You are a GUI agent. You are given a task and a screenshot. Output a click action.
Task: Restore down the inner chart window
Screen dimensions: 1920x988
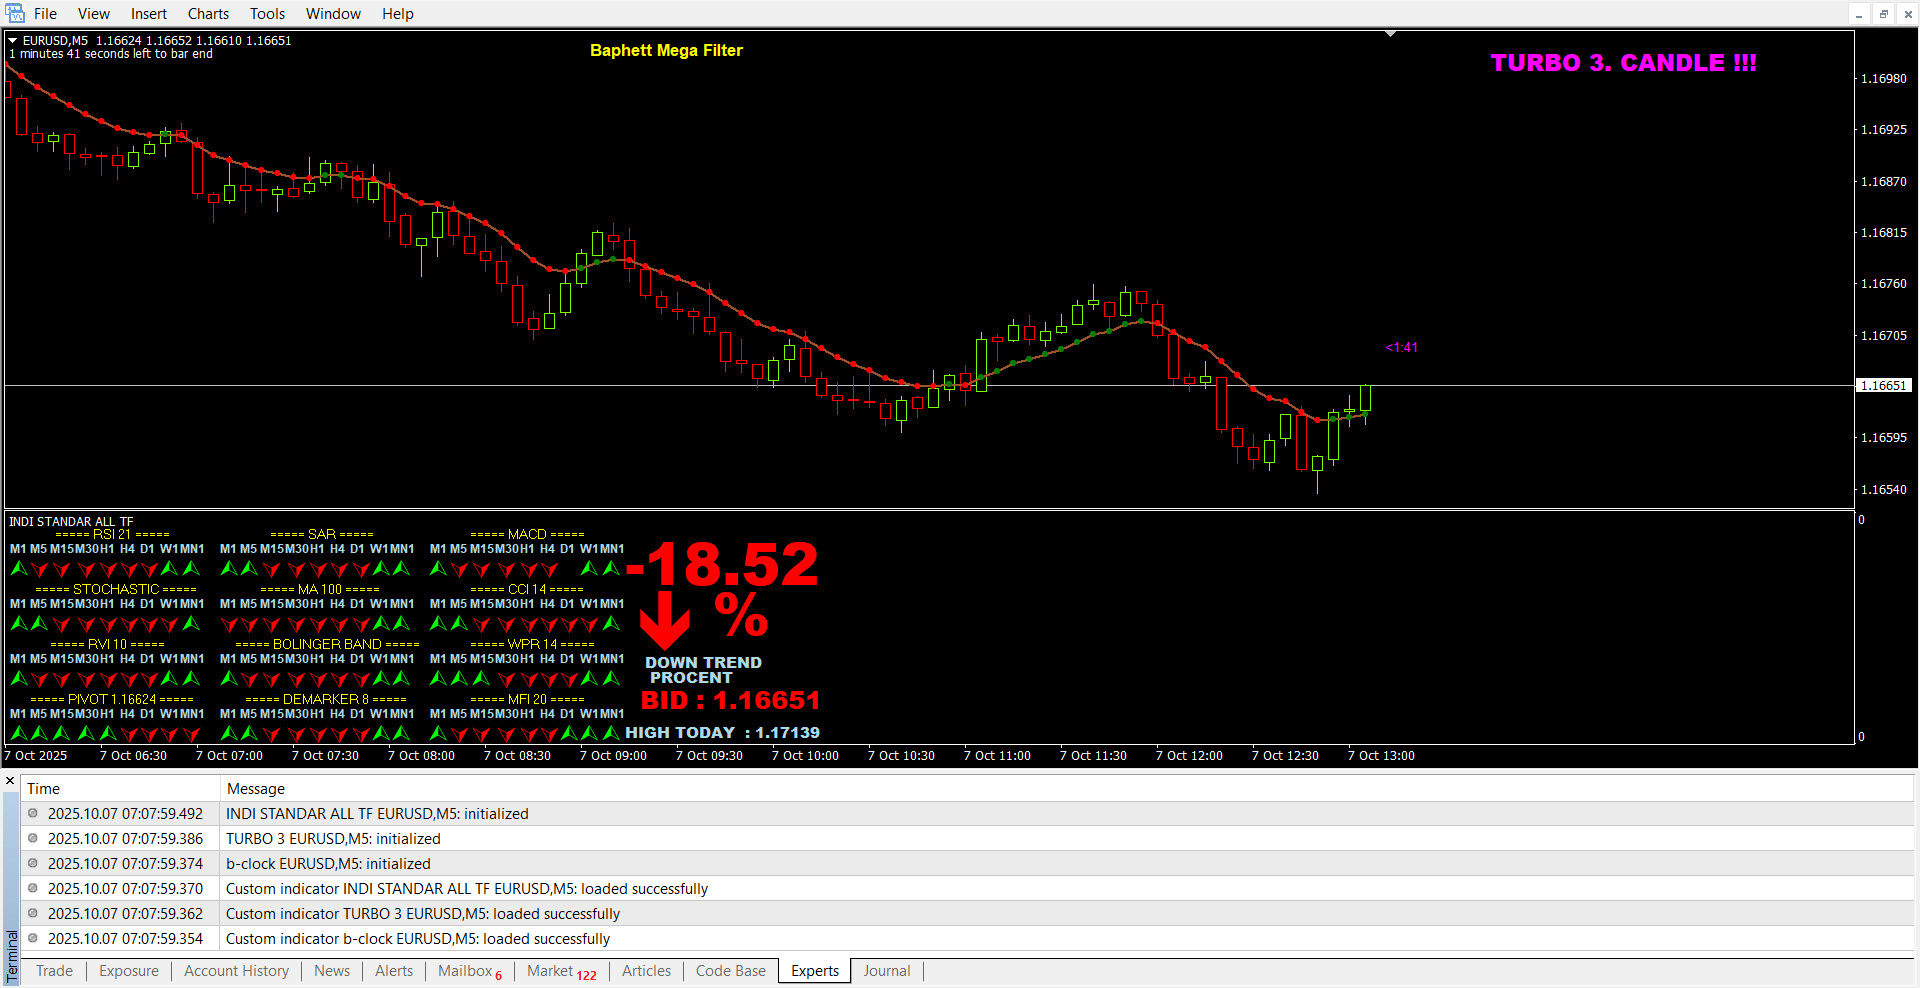(1883, 14)
